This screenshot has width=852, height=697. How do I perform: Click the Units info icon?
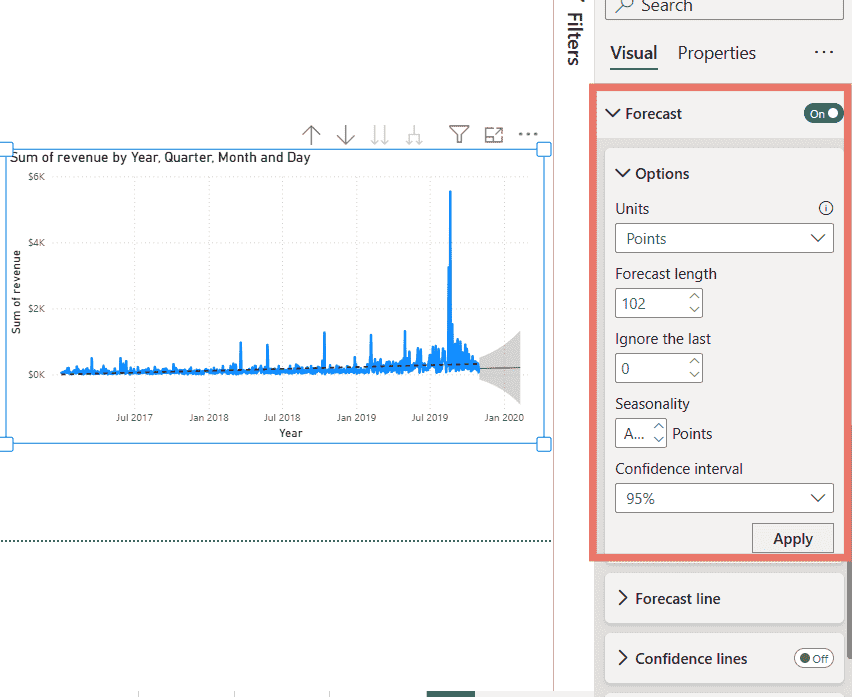coord(825,208)
